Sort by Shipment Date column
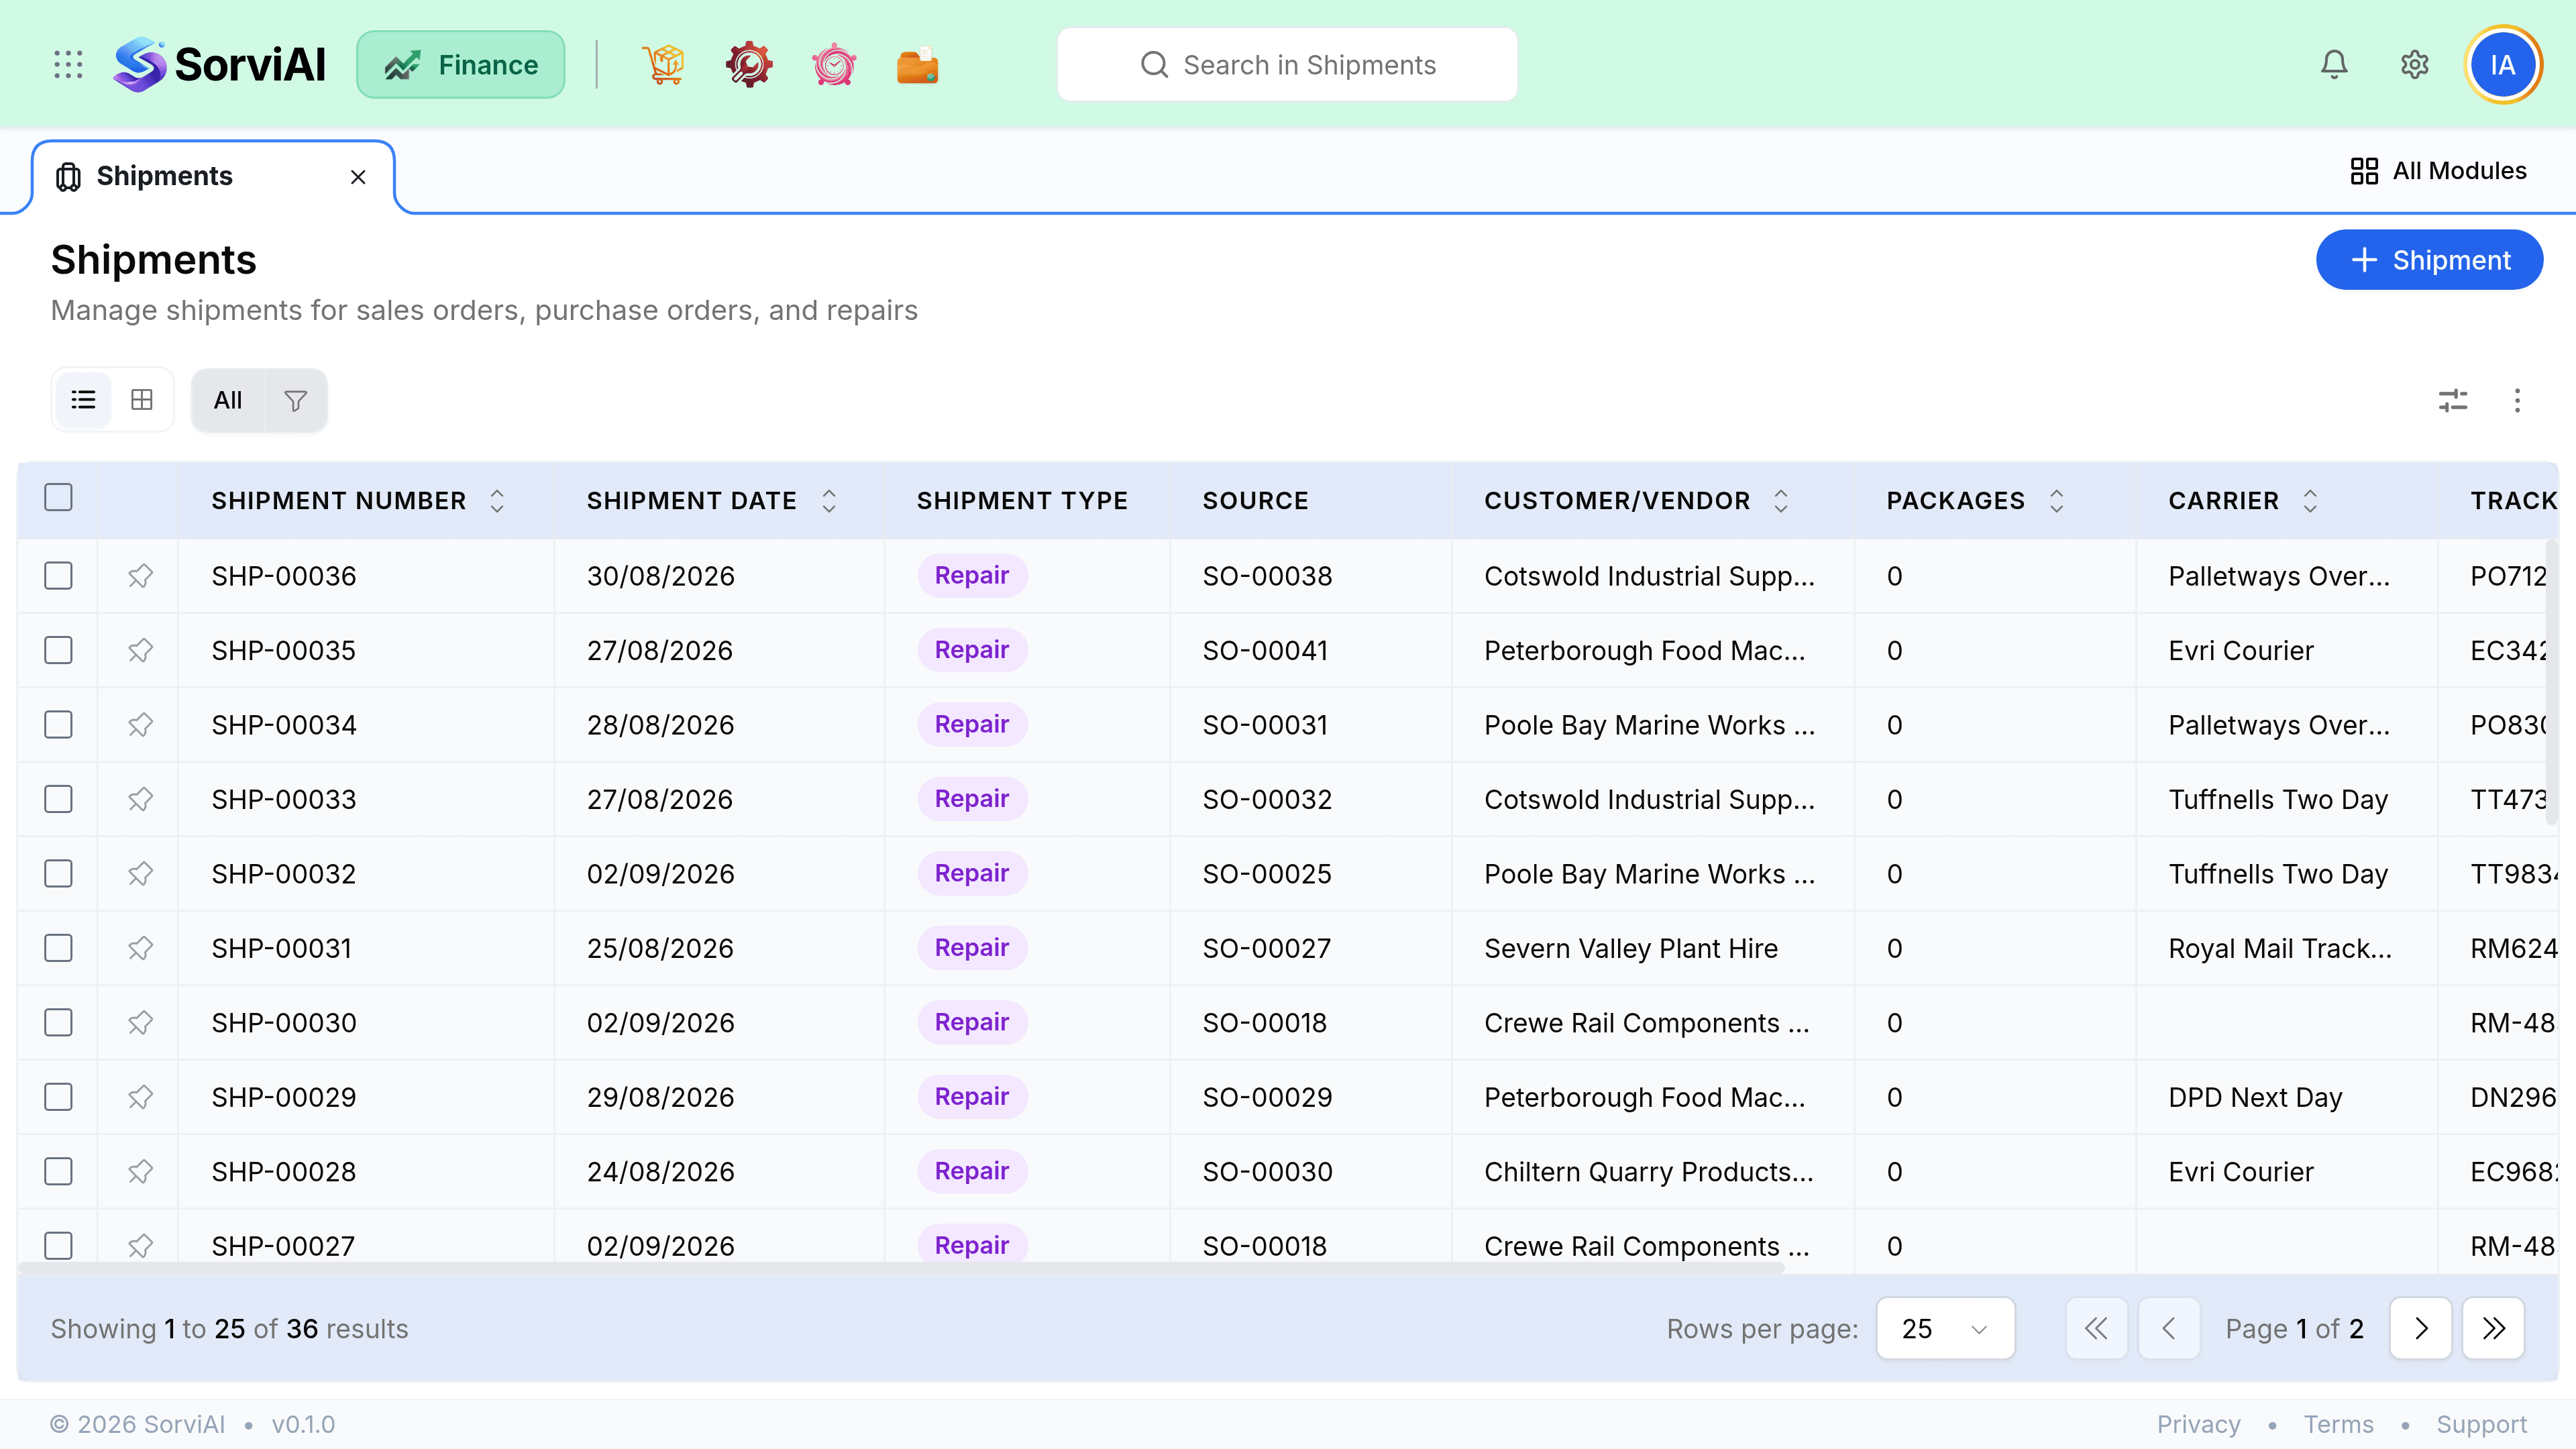This screenshot has height=1449, width=2576. tap(829, 501)
